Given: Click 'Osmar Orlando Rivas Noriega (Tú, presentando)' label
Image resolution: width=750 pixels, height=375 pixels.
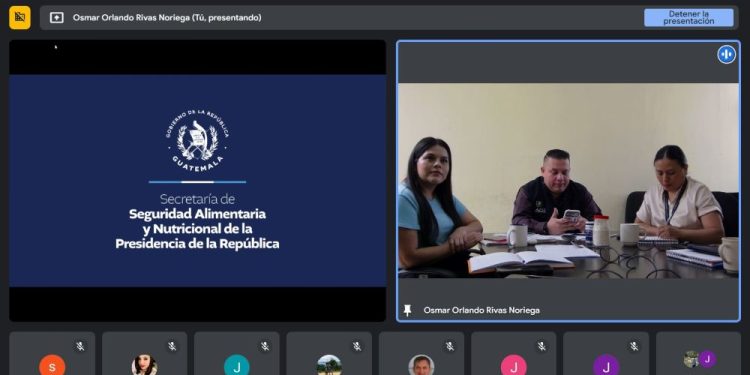Looking at the screenshot, I should [167, 18].
